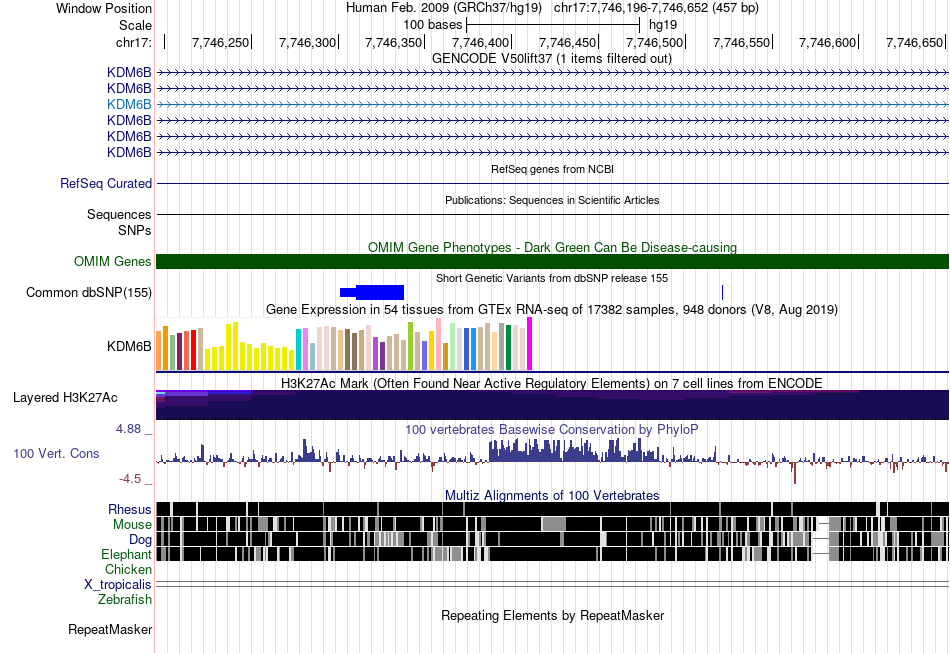The image size is (950, 653).
Task: Select the RefSeq Curated track label
Action: point(105,184)
